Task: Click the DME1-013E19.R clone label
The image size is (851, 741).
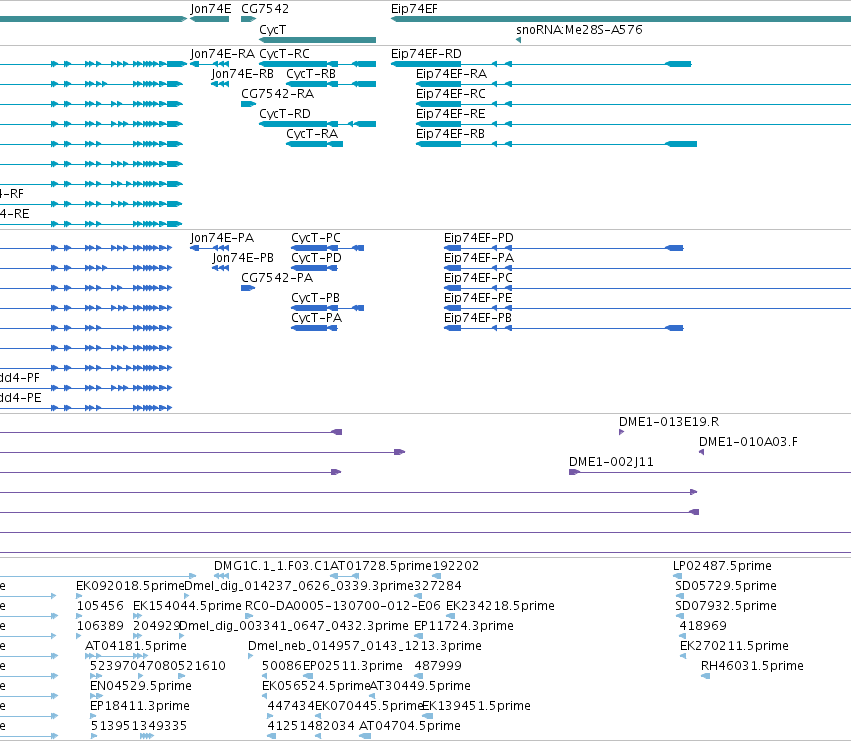Action: coord(669,422)
